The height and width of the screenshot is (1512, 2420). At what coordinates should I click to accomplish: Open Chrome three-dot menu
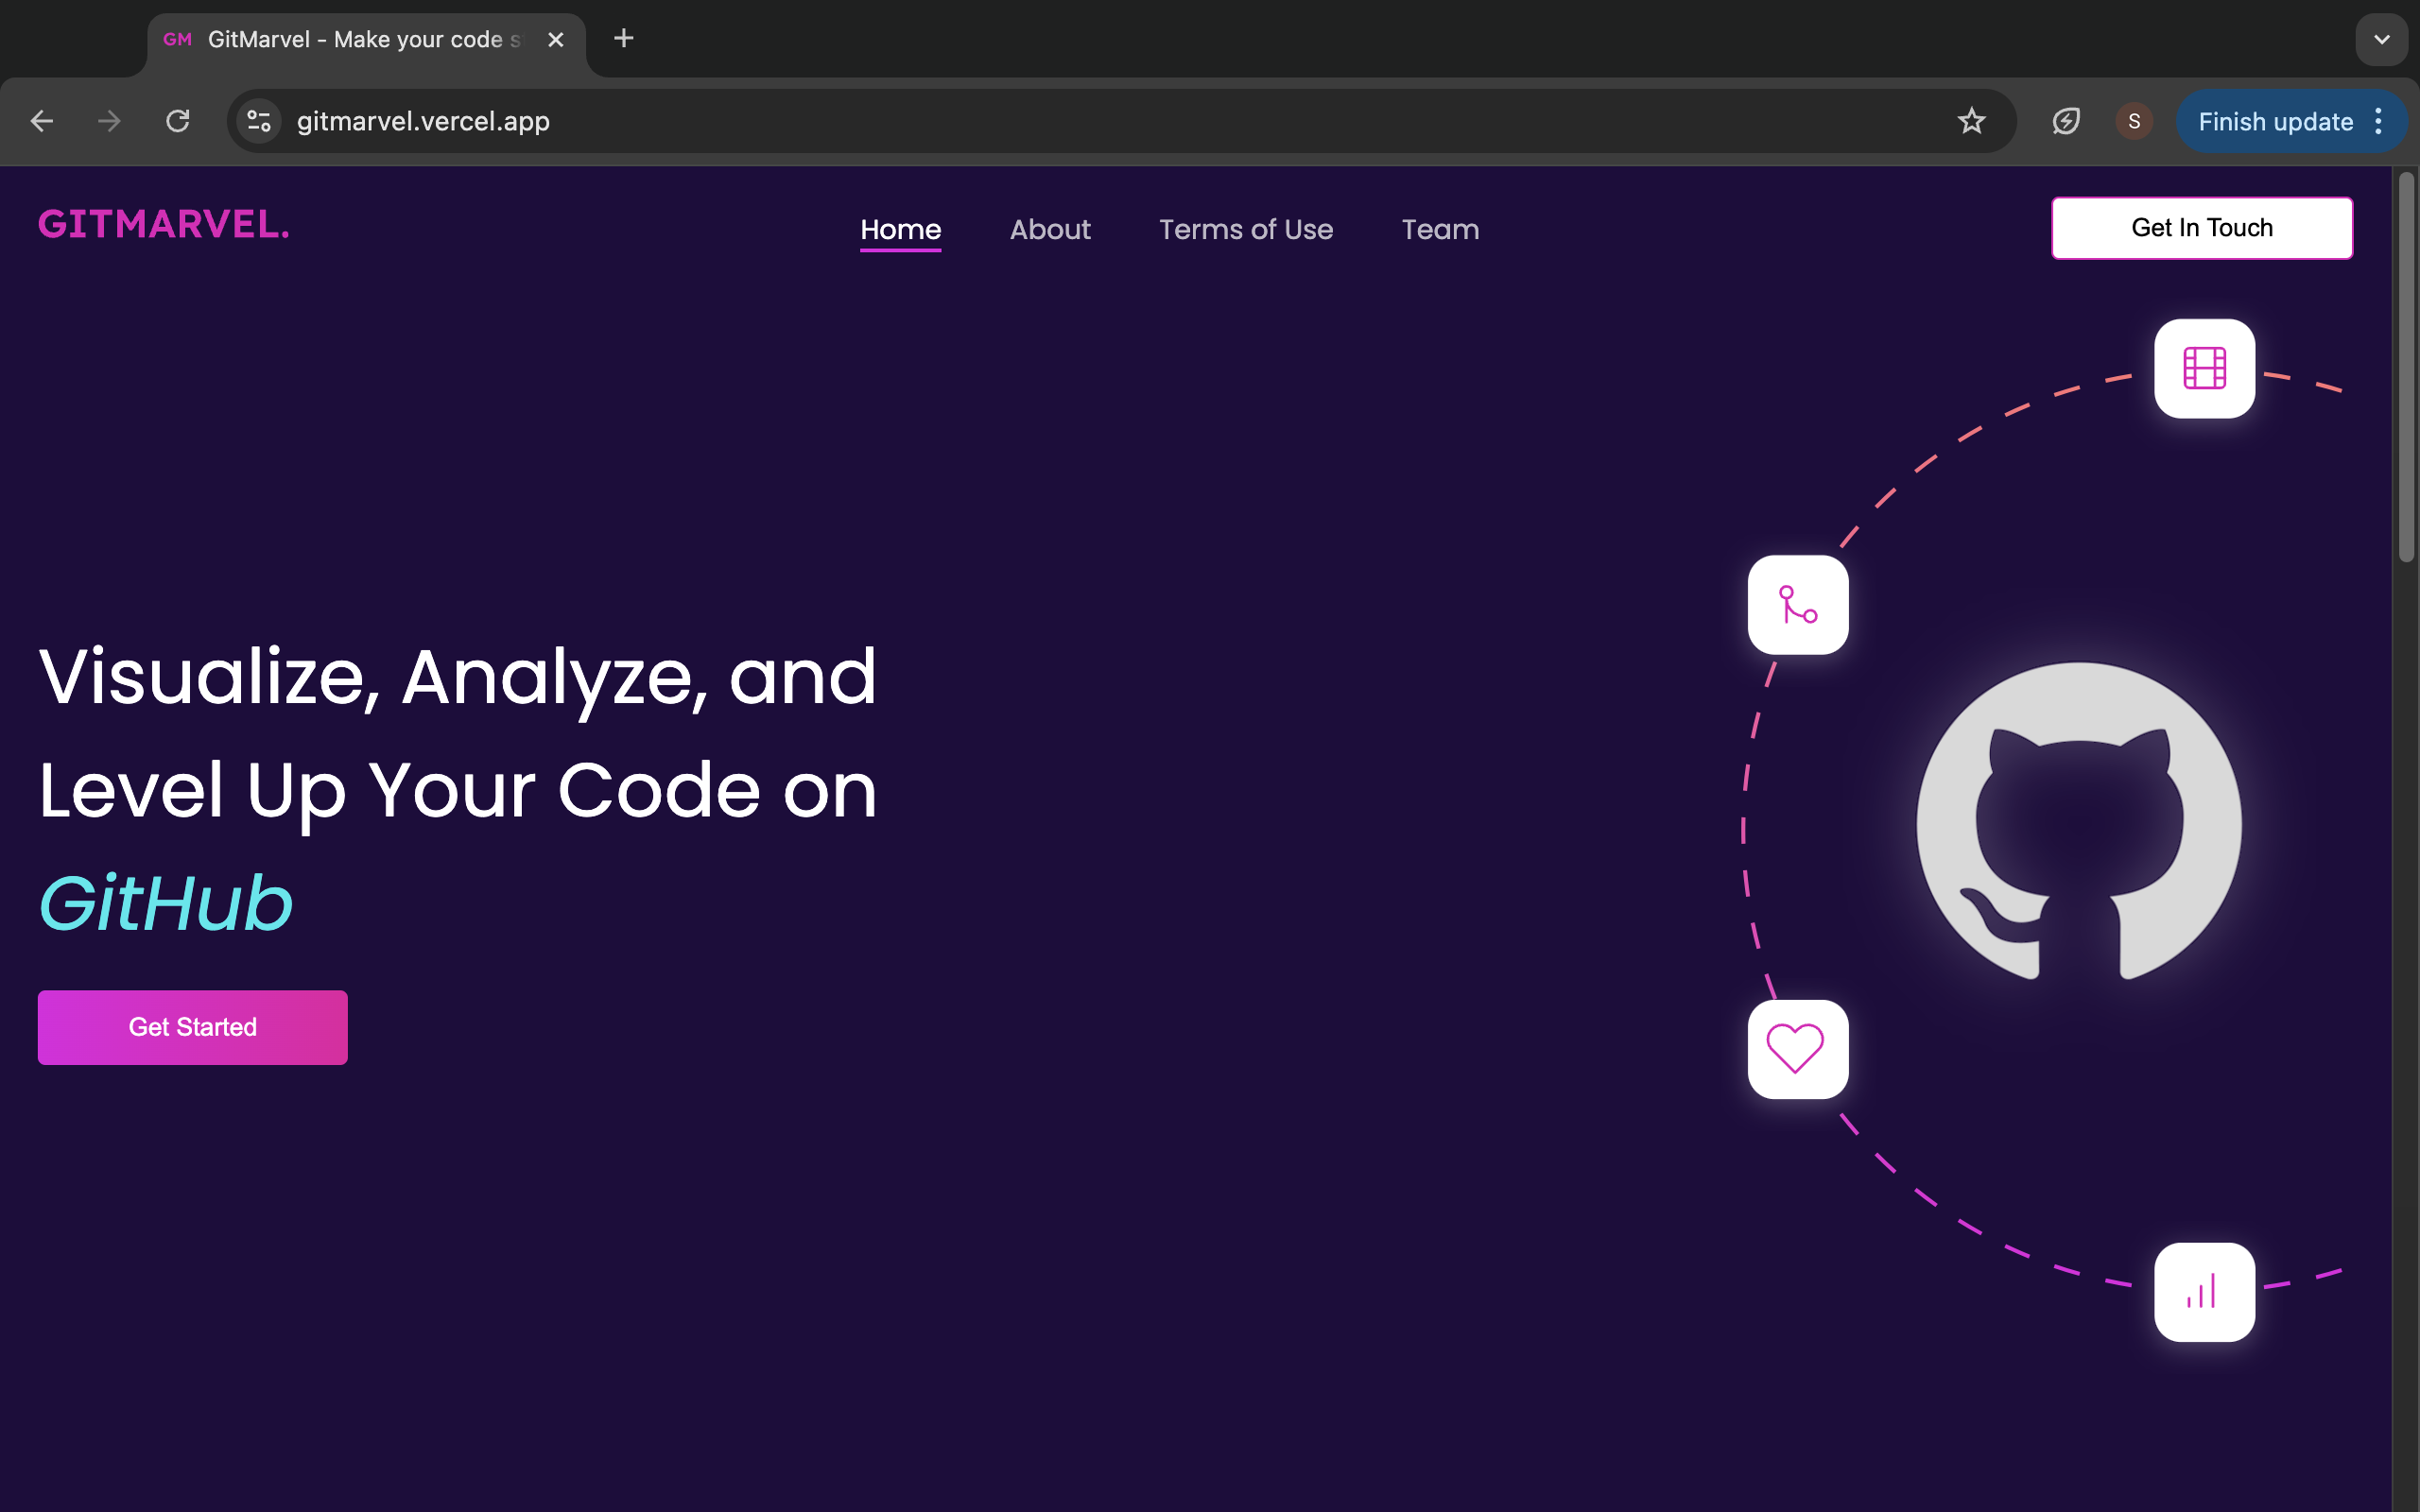[2379, 121]
